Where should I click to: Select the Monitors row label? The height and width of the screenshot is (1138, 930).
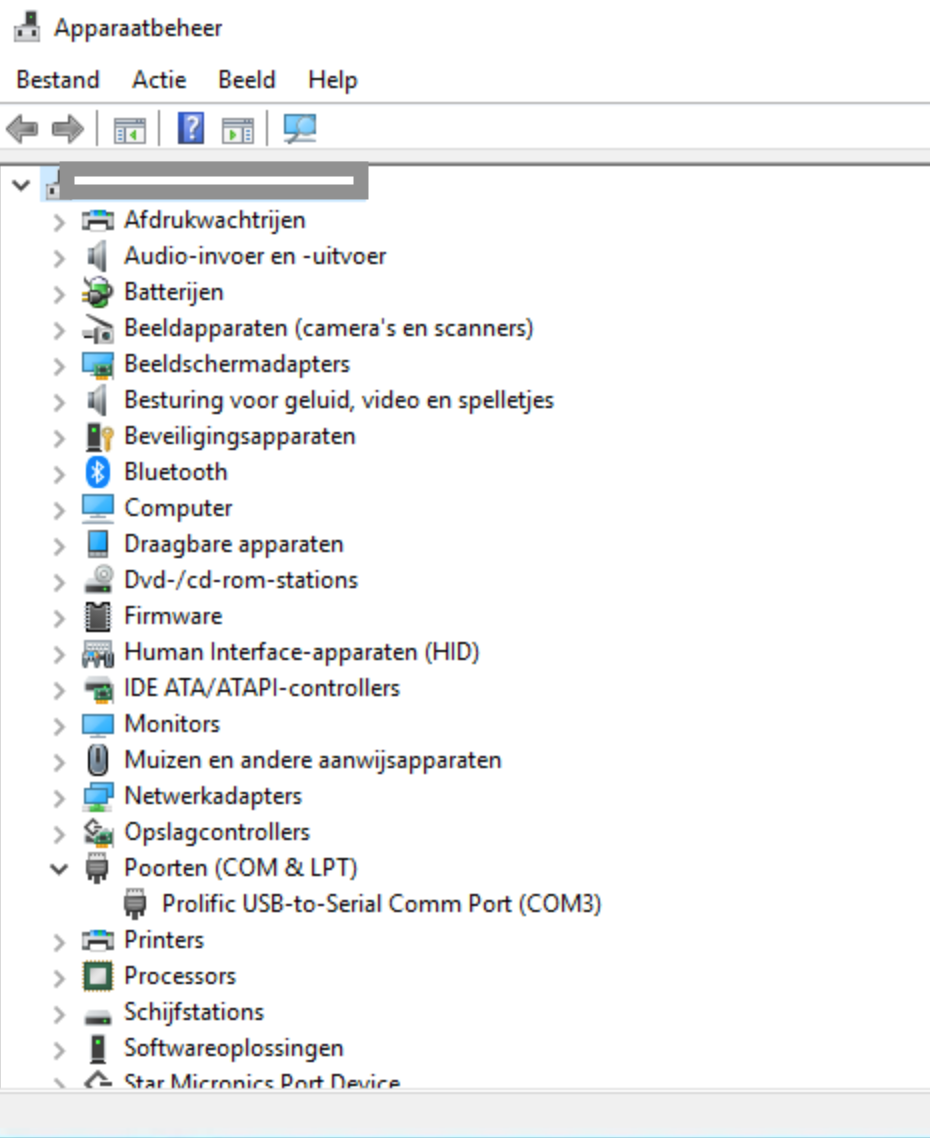(172, 724)
